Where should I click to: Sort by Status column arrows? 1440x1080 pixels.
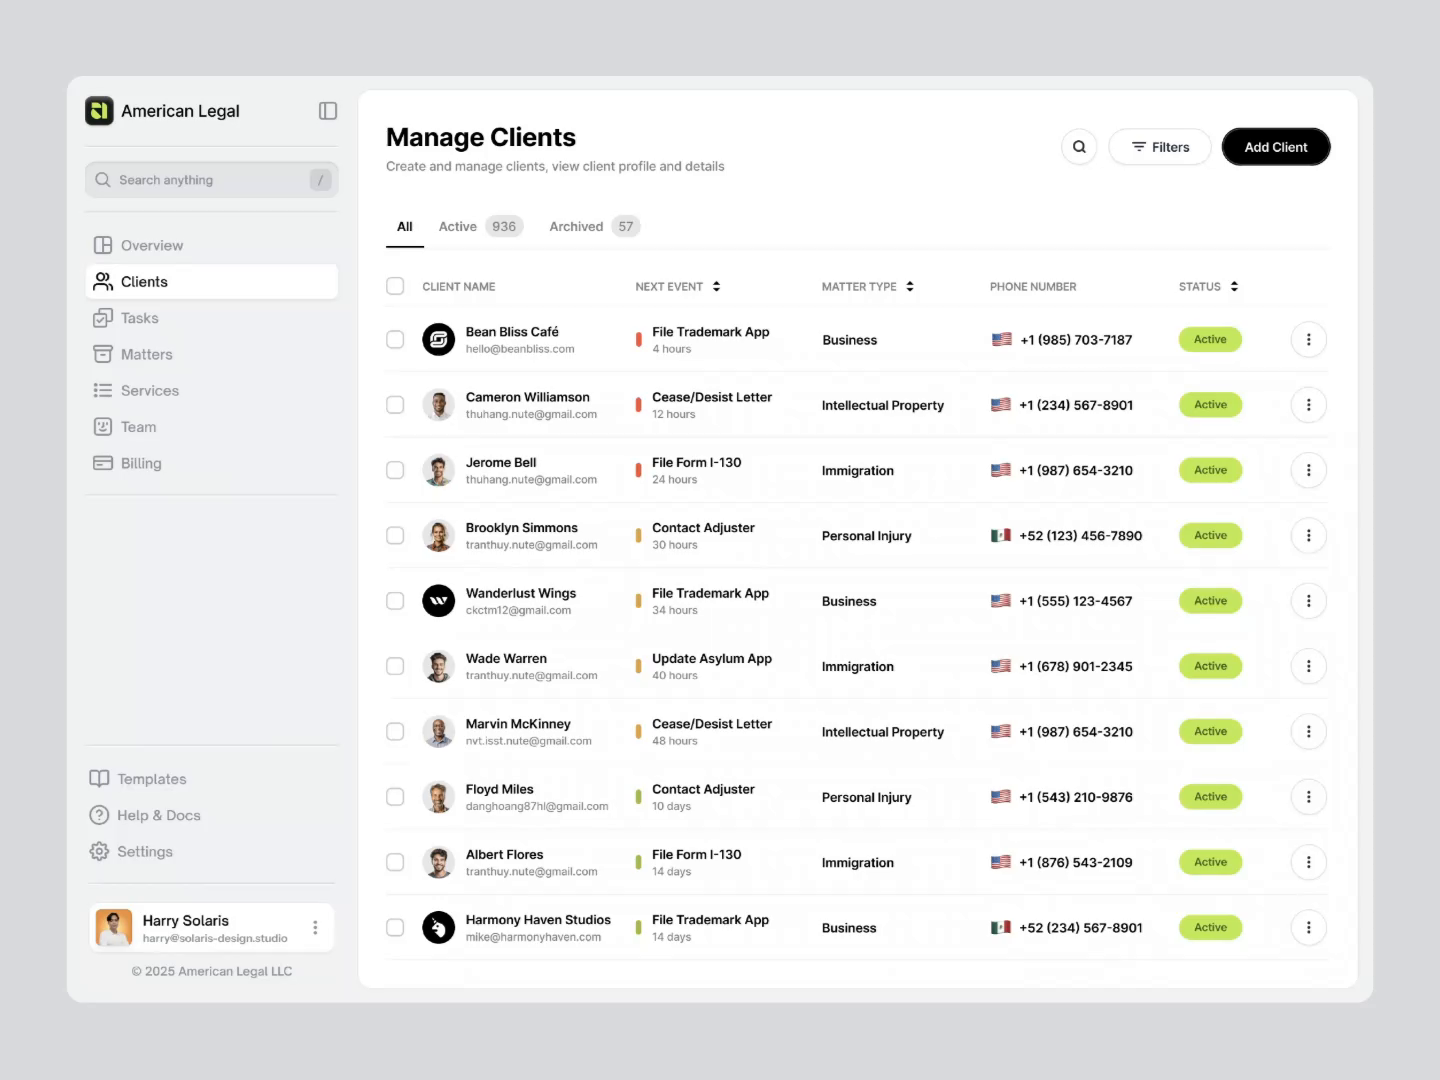pos(1234,287)
